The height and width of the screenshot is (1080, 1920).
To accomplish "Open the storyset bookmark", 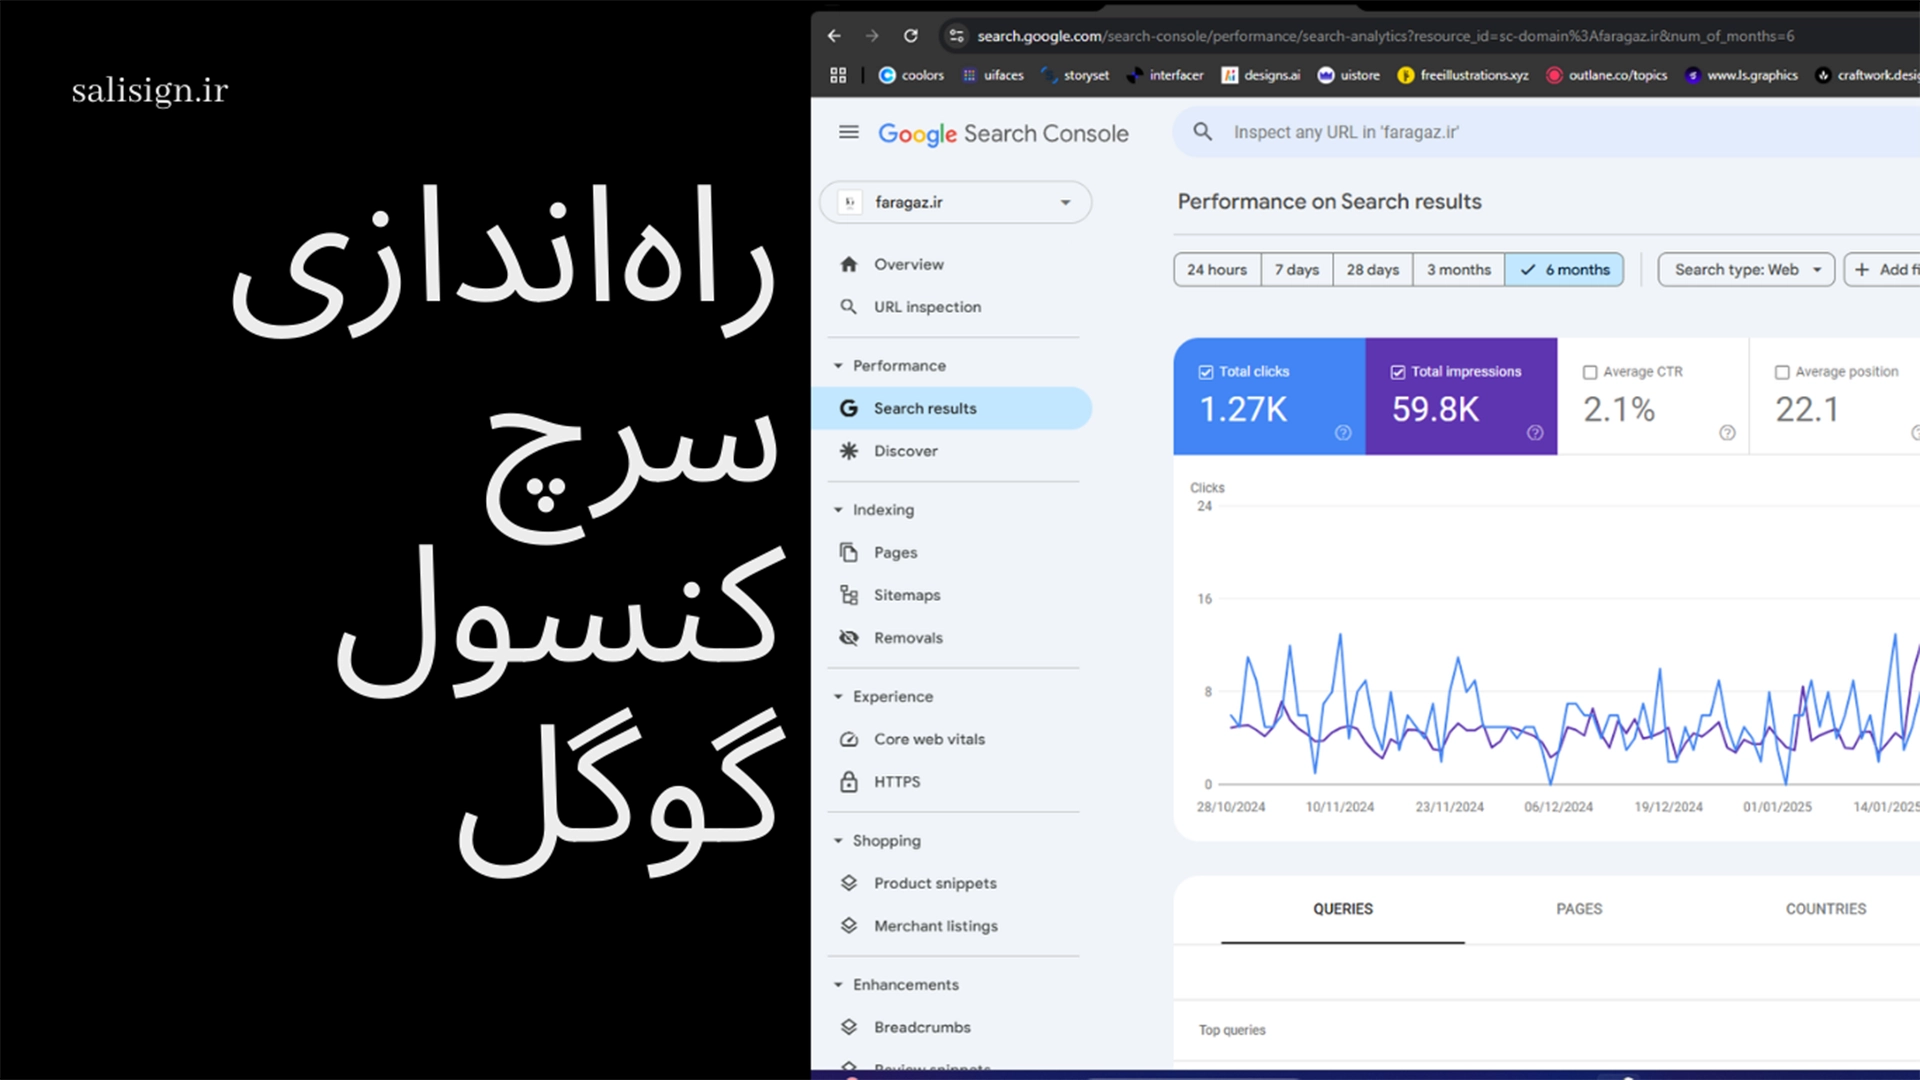I will point(1075,75).
